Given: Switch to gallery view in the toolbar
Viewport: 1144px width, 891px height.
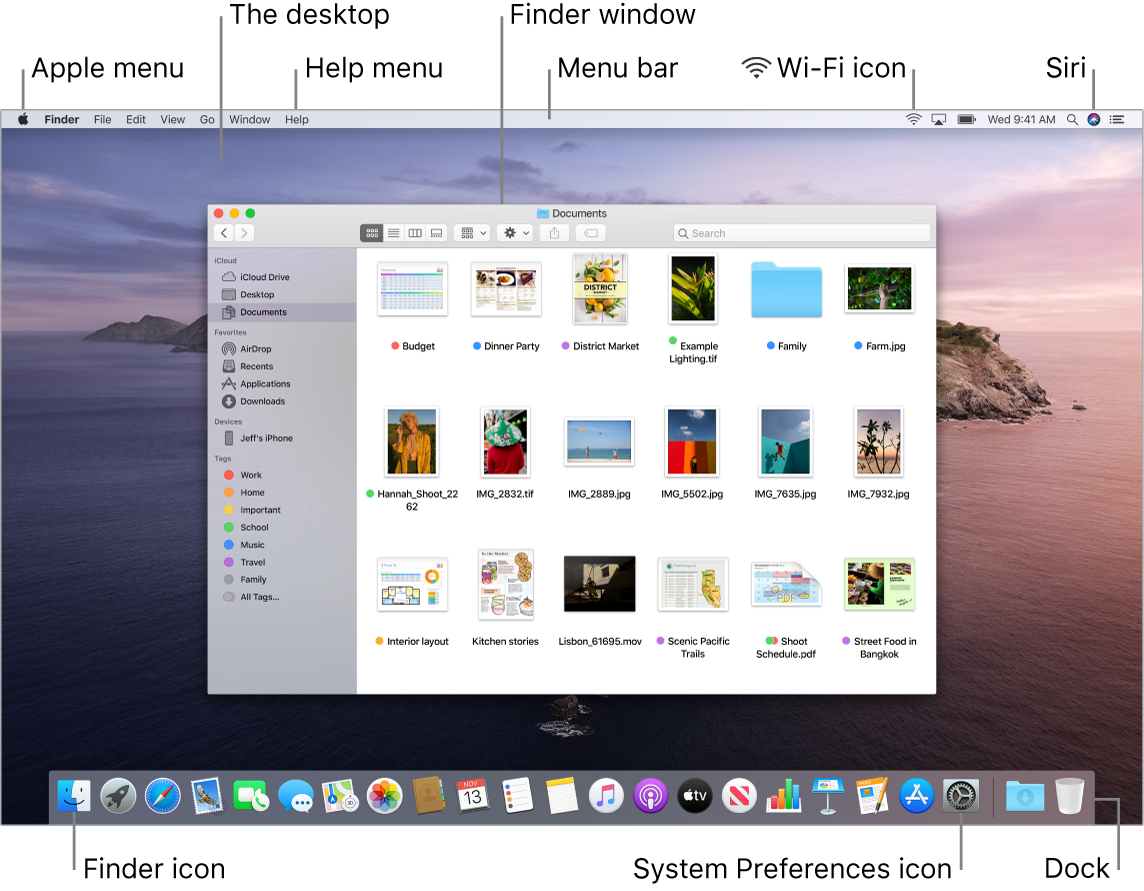Looking at the screenshot, I should coord(436,232).
